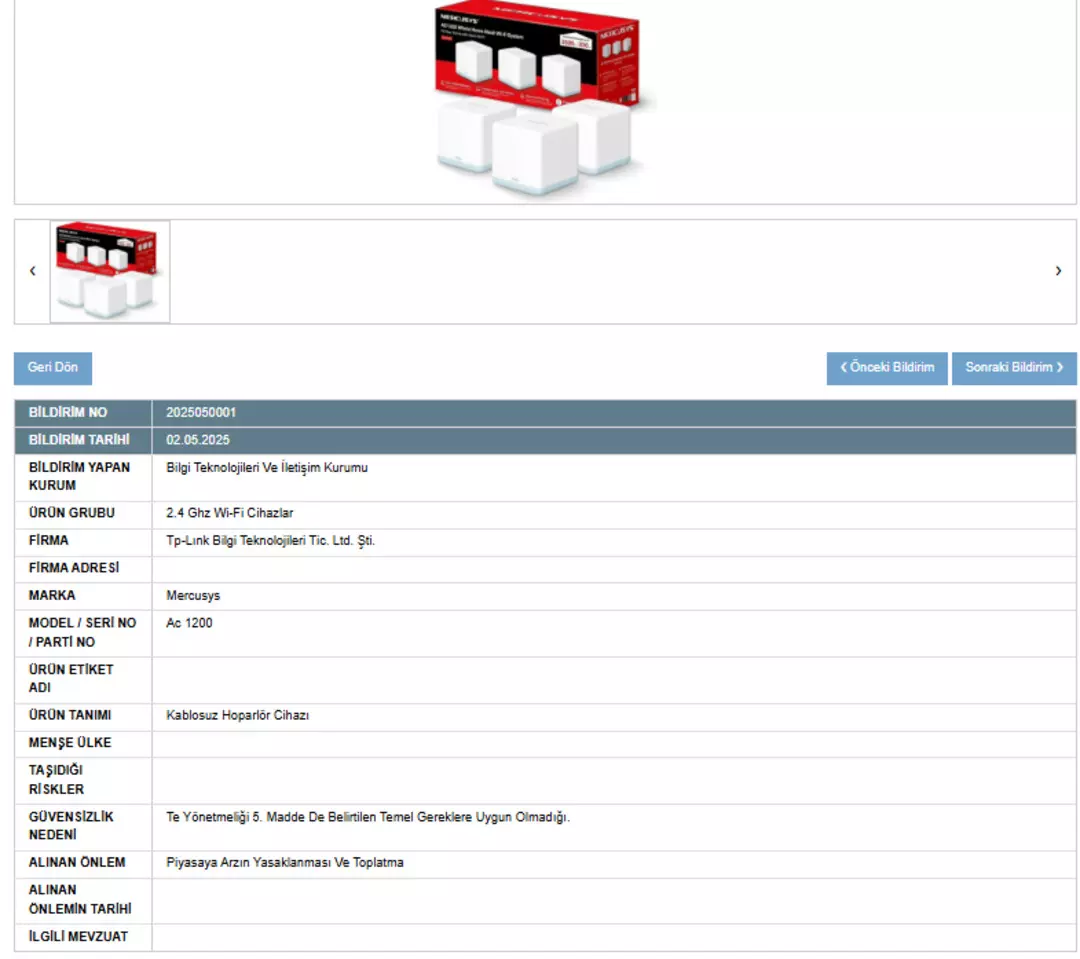Viewport: 1080px width, 959px height.
Task: Select the 2.4 Ghz Wi-Fi Cihazlar value
Action: (x=229, y=513)
